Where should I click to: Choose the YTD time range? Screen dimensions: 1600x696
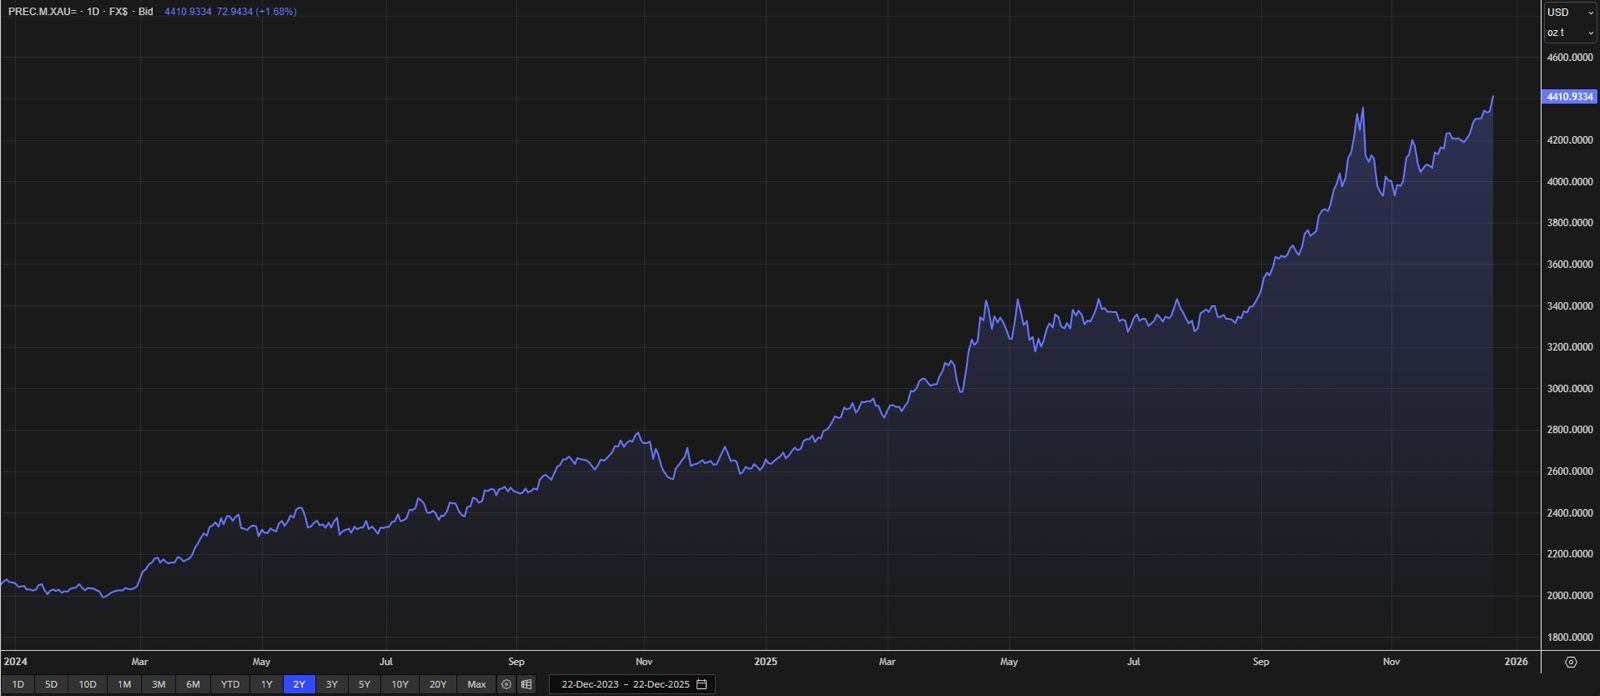click(x=230, y=685)
